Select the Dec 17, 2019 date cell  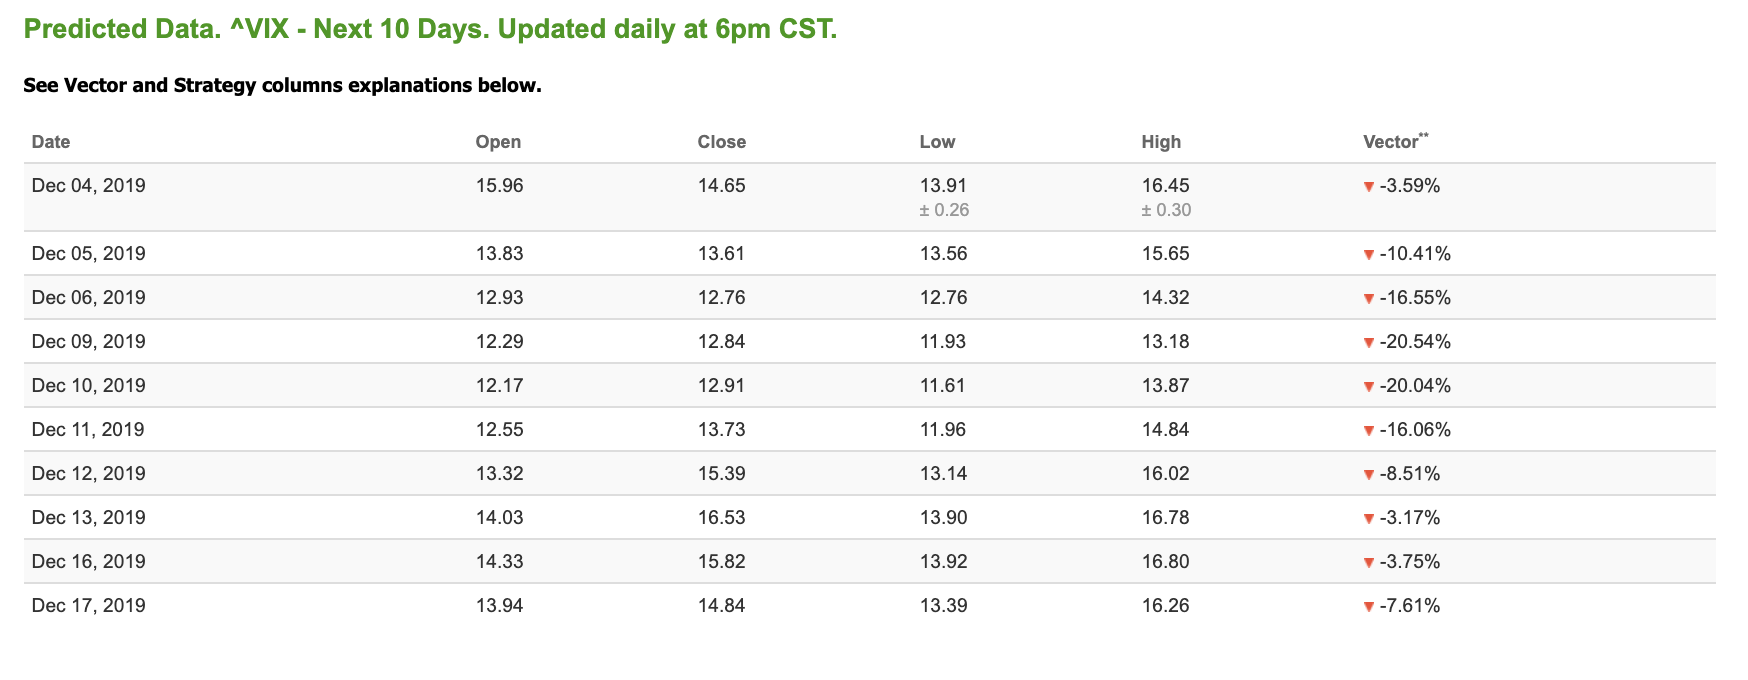[89, 606]
